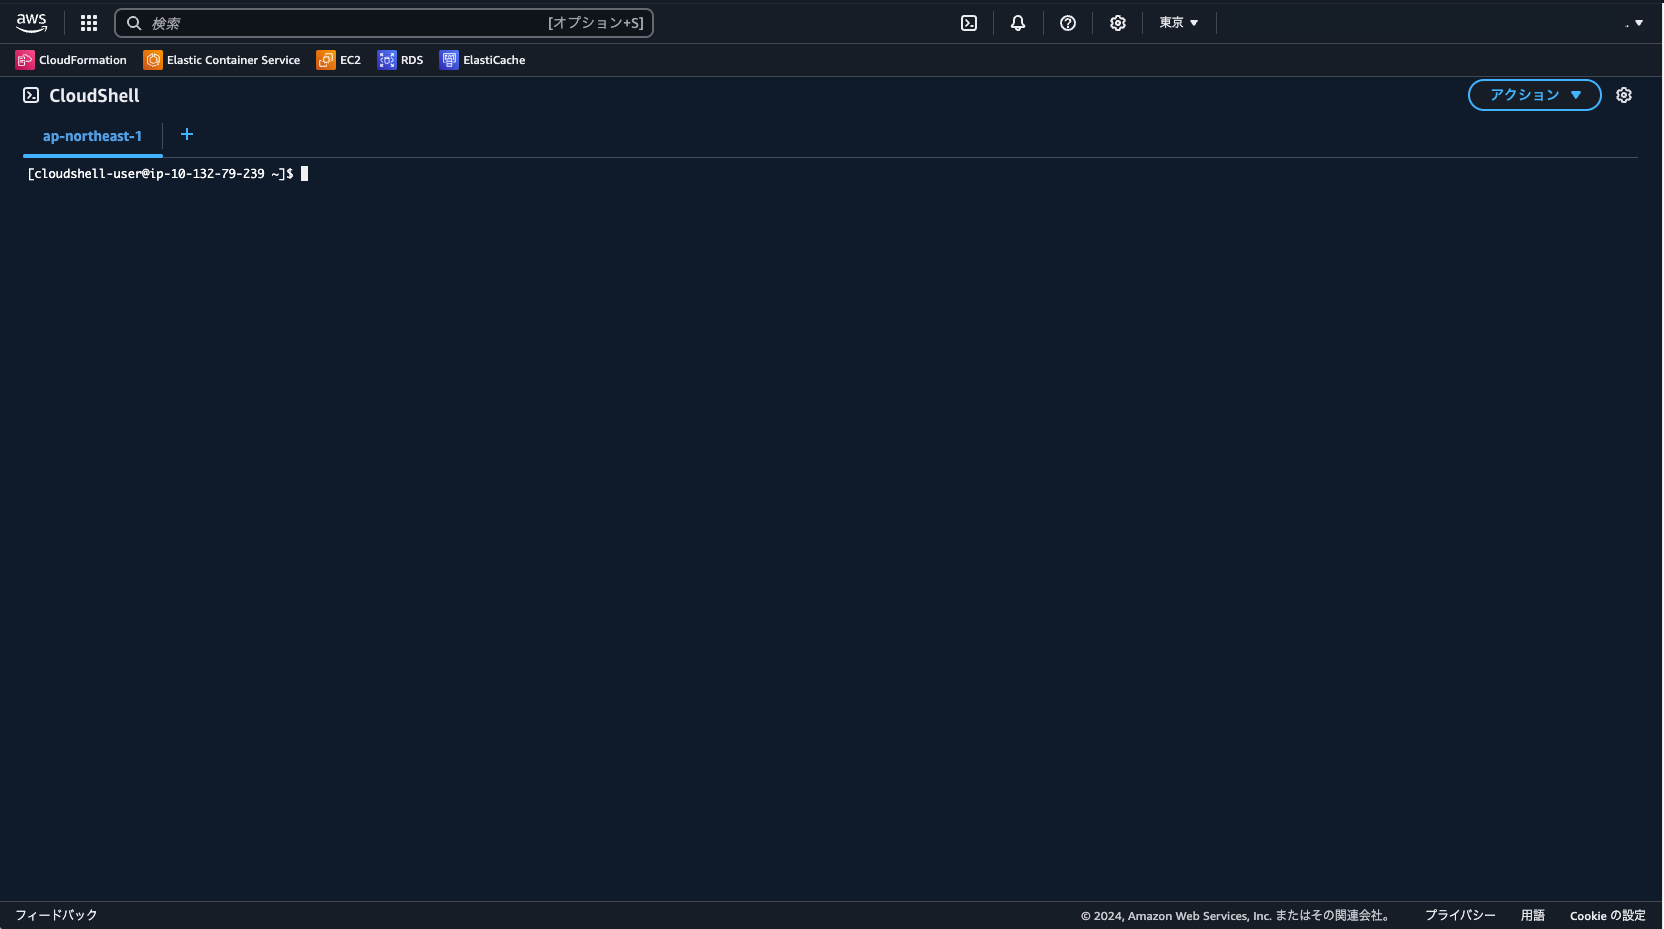Image resolution: width=1664 pixels, height=929 pixels.
Task: Open the help question mark menu
Action: [x=1068, y=23]
